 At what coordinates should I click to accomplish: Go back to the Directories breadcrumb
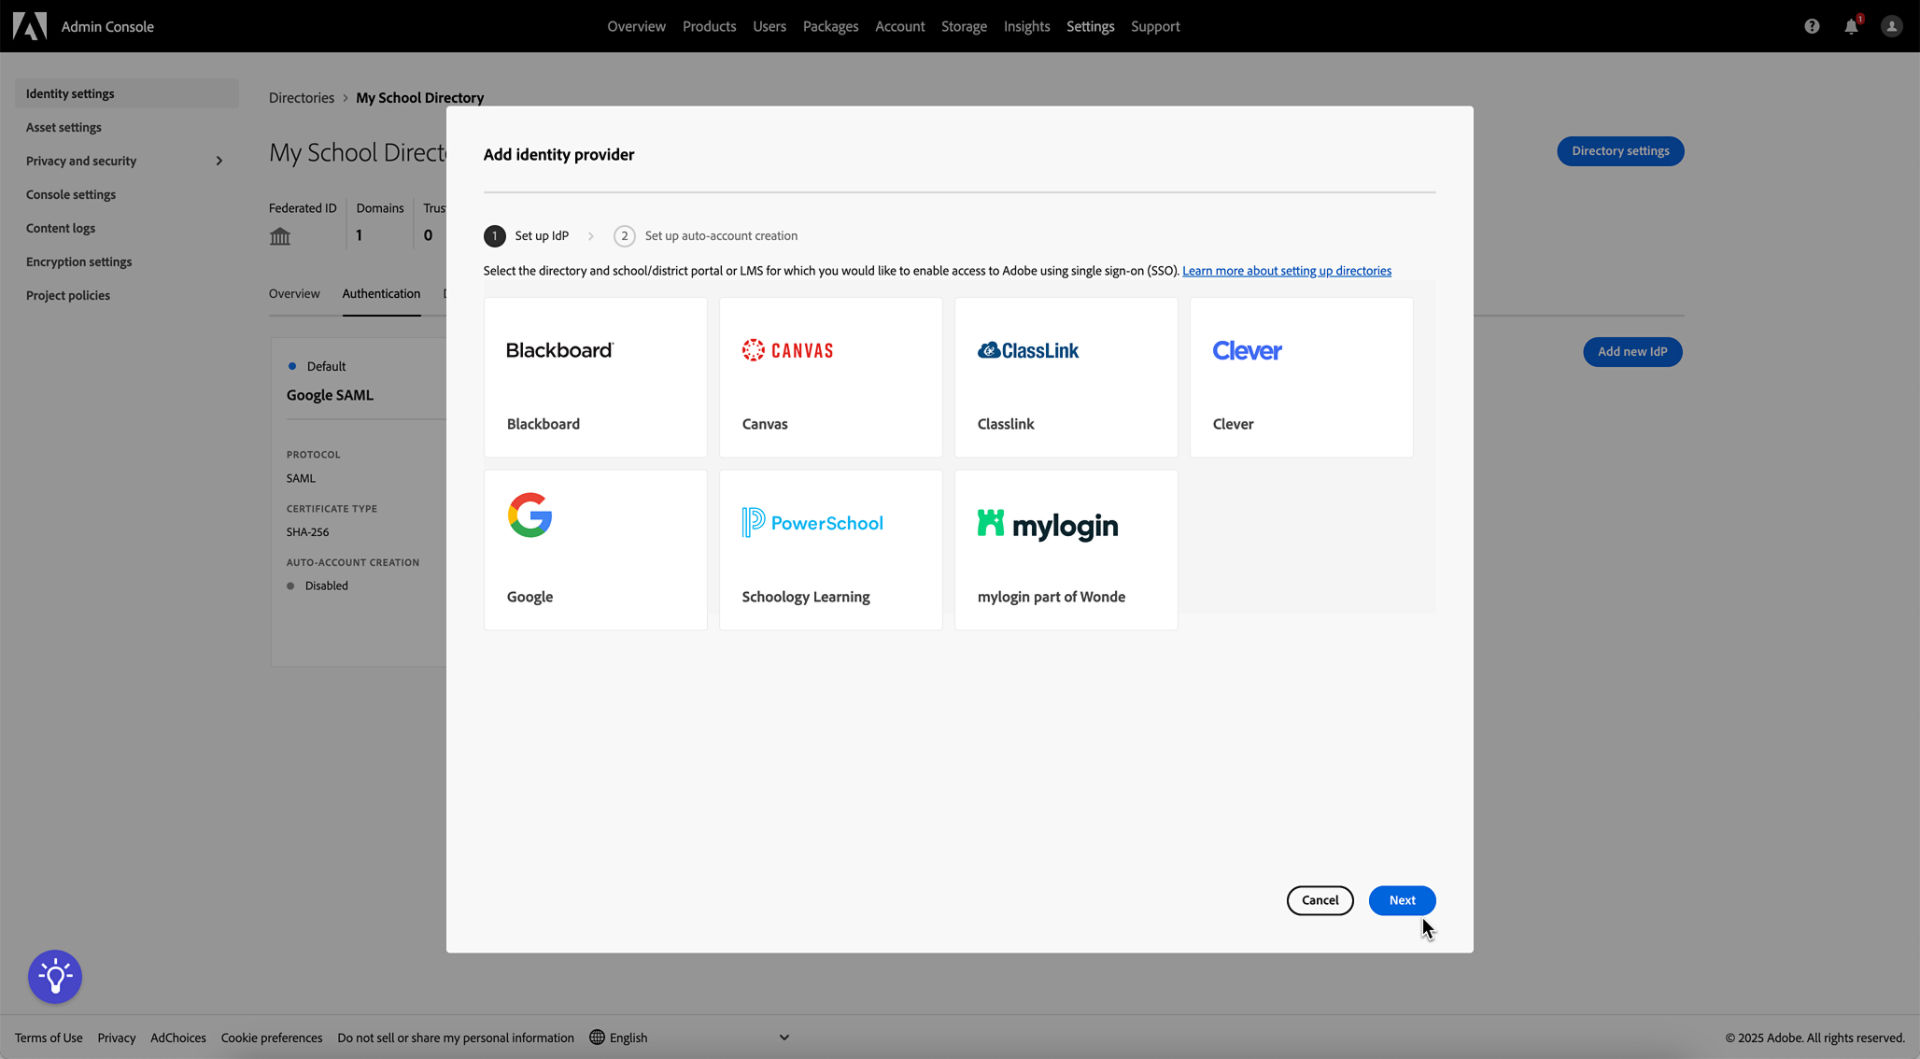[301, 98]
